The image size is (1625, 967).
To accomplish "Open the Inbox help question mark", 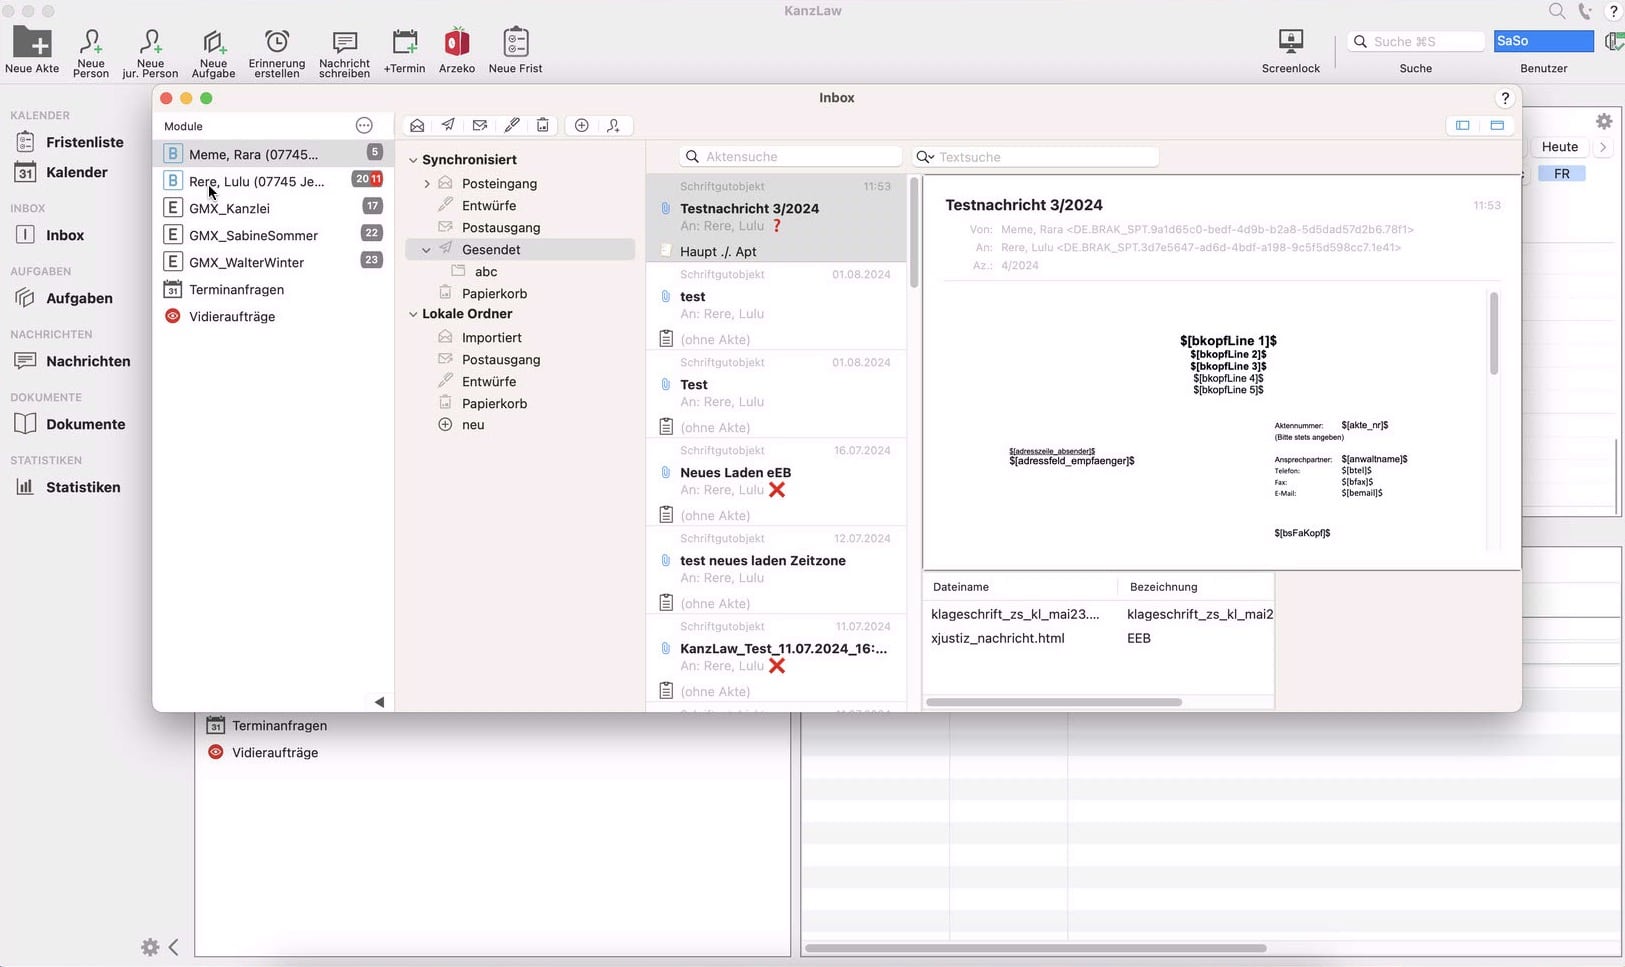I will pos(1505,98).
